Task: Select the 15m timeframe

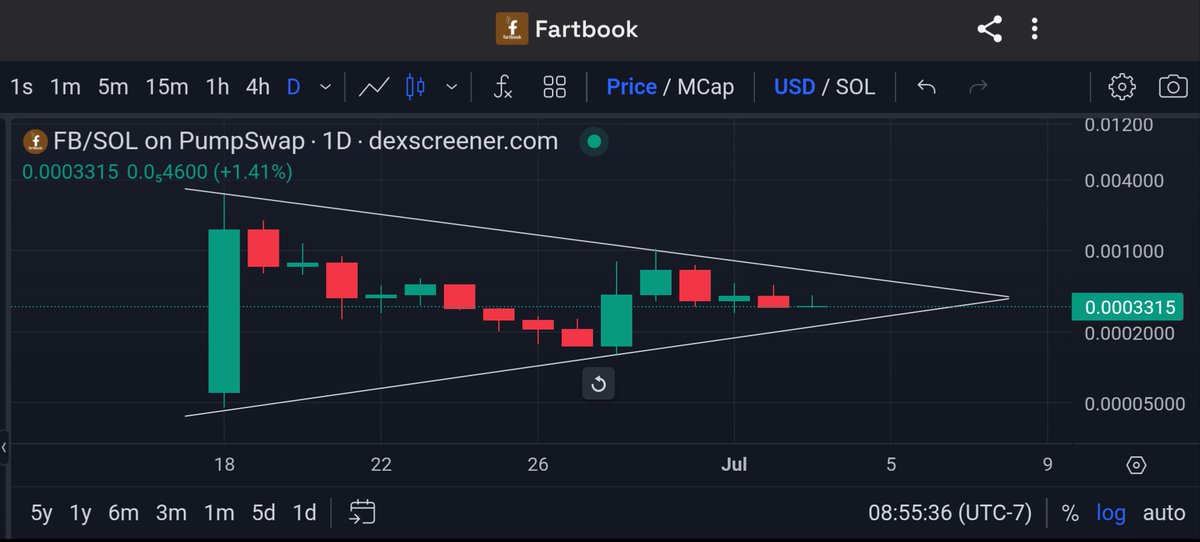Action: coord(166,87)
